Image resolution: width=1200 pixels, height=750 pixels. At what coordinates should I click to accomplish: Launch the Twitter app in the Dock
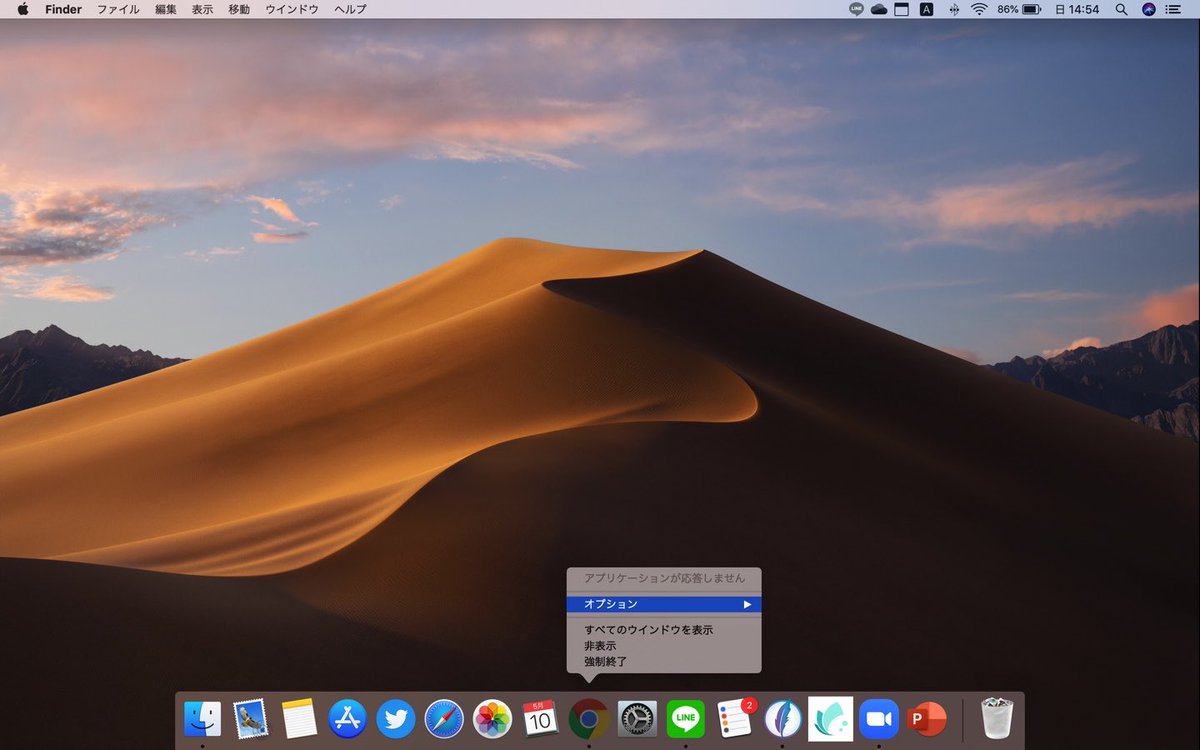point(396,718)
